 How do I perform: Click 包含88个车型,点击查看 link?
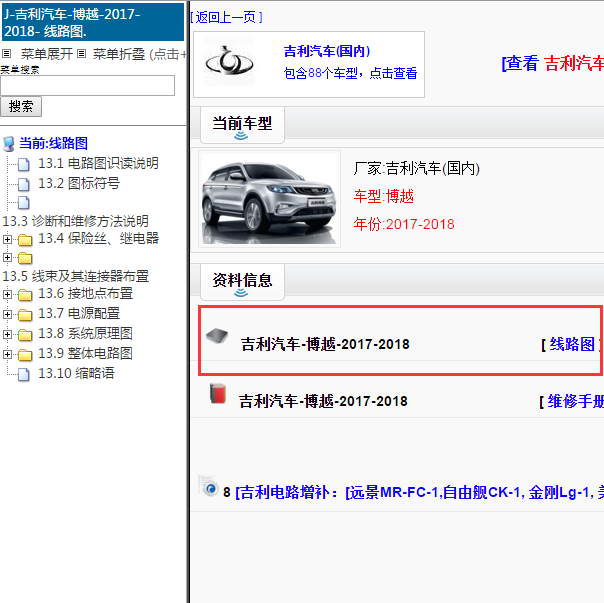(x=351, y=73)
